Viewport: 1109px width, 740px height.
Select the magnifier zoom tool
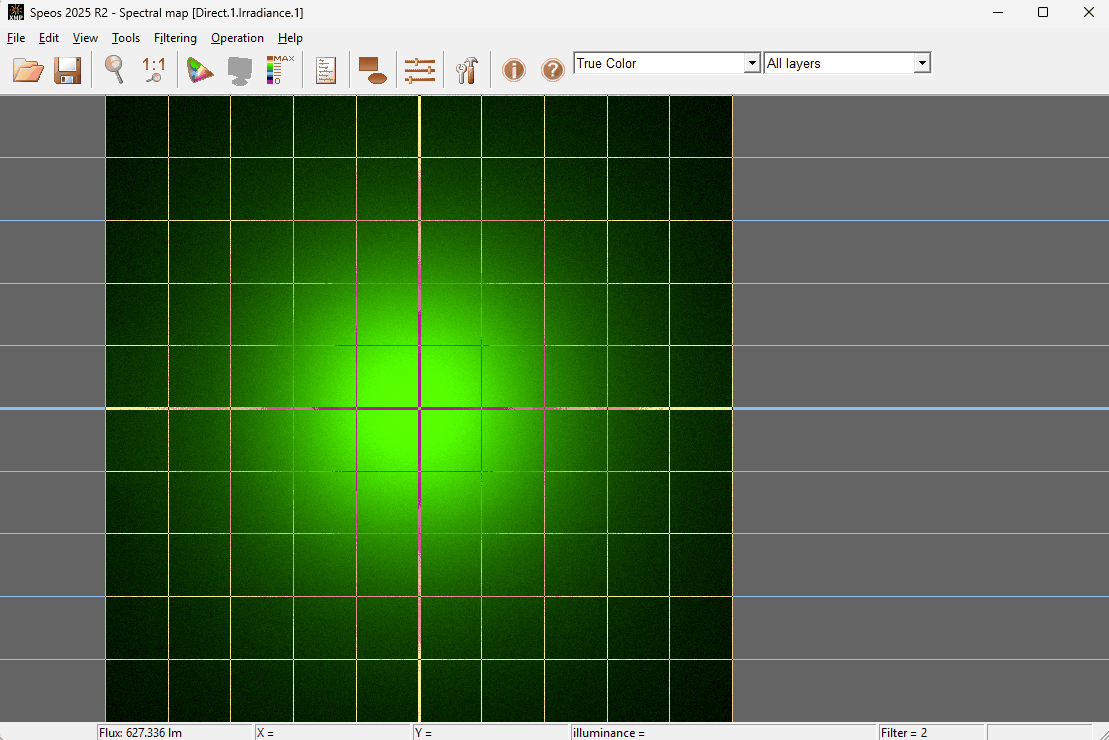pos(115,70)
